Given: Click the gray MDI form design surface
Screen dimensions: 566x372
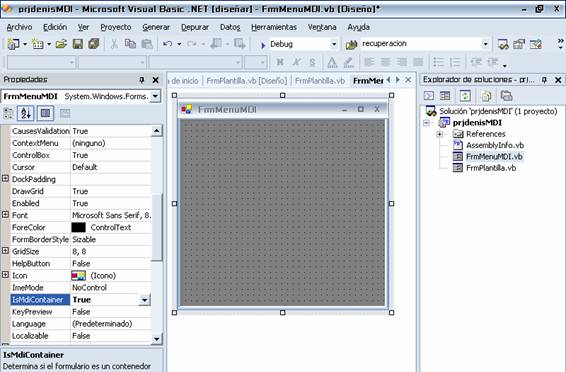Looking at the screenshot, I should pos(282,213).
